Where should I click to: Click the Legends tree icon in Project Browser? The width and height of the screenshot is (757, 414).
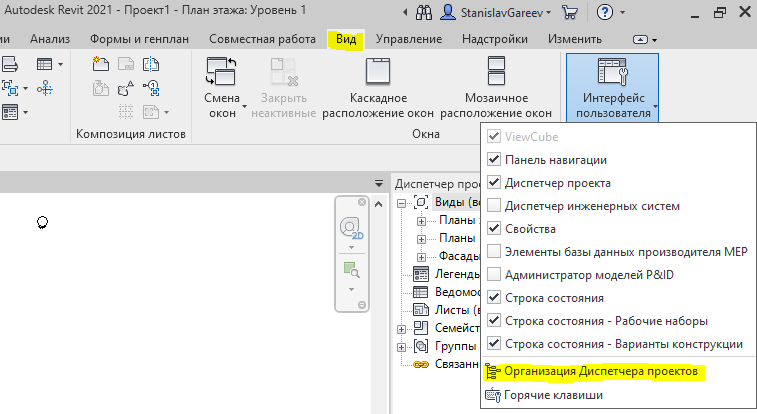[421, 274]
